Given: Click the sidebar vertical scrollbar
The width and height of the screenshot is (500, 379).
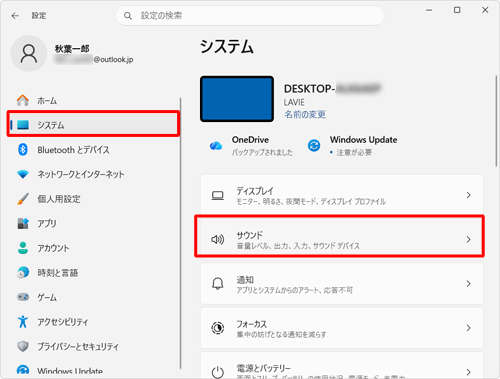Looking at the screenshot, I should (x=180, y=233).
